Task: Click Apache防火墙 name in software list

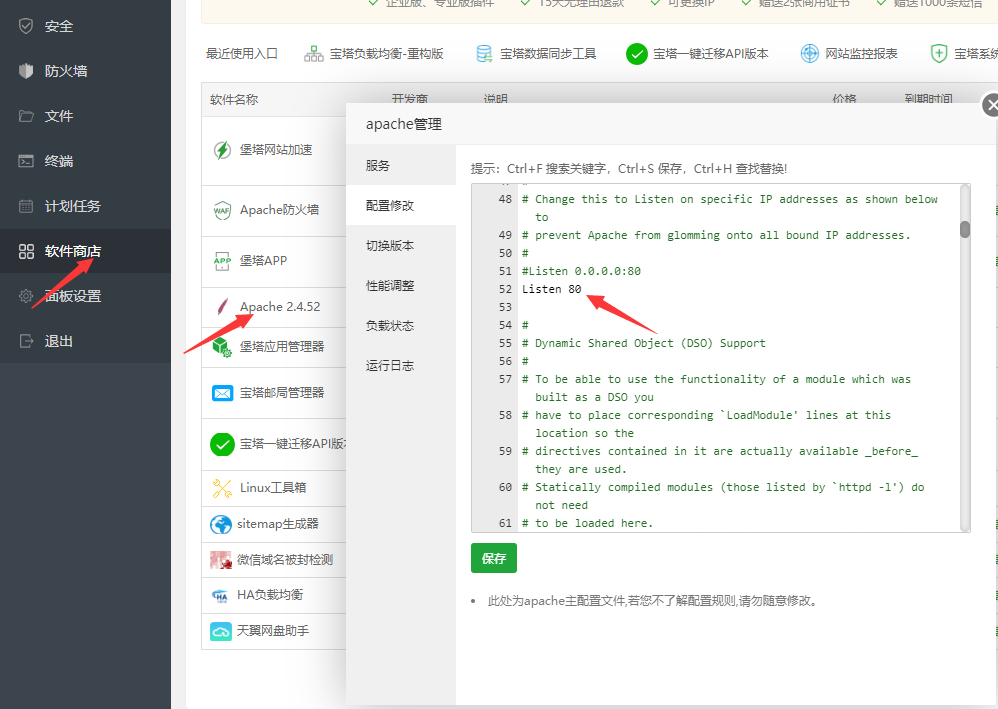Action: (x=279, y=210)
